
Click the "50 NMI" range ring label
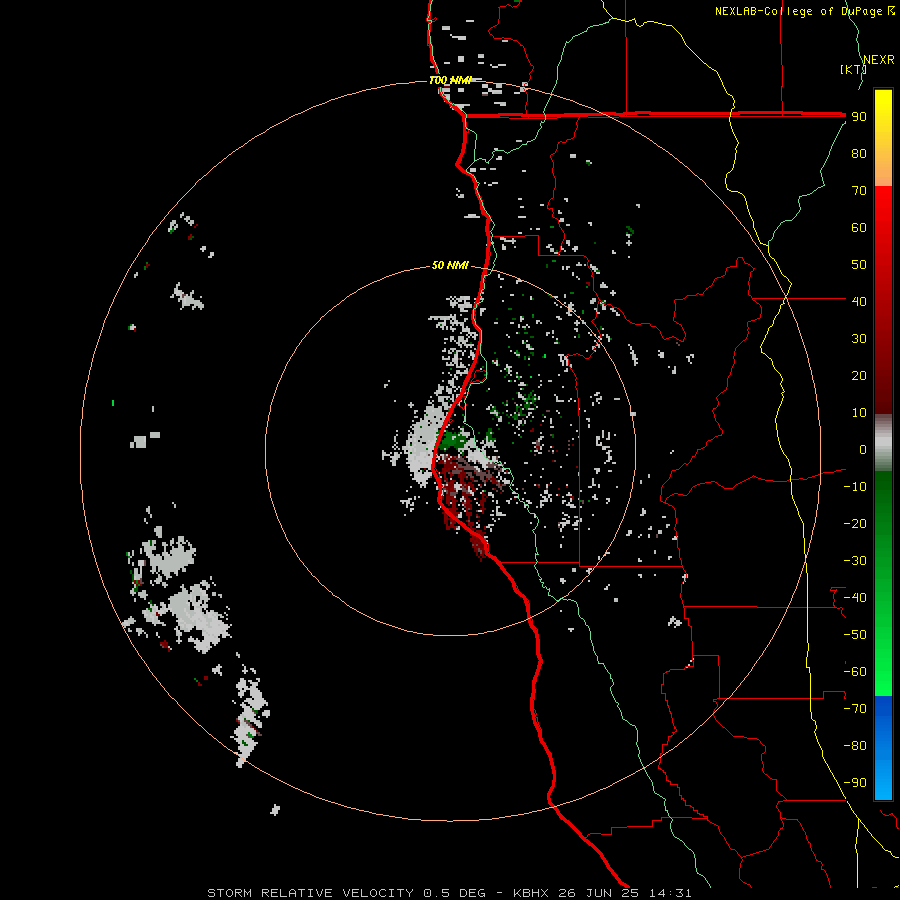tap(450, 265)
